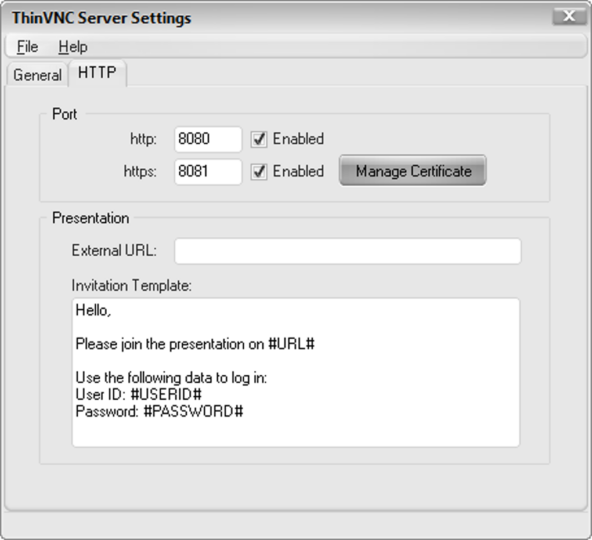
Task: Click inside the Invitation Template text area
Action: pos(296,373)
